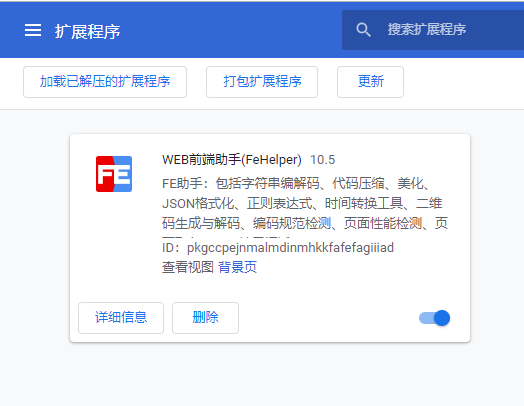Click the FeHelper FE extension icon

(x=114, y=174)
